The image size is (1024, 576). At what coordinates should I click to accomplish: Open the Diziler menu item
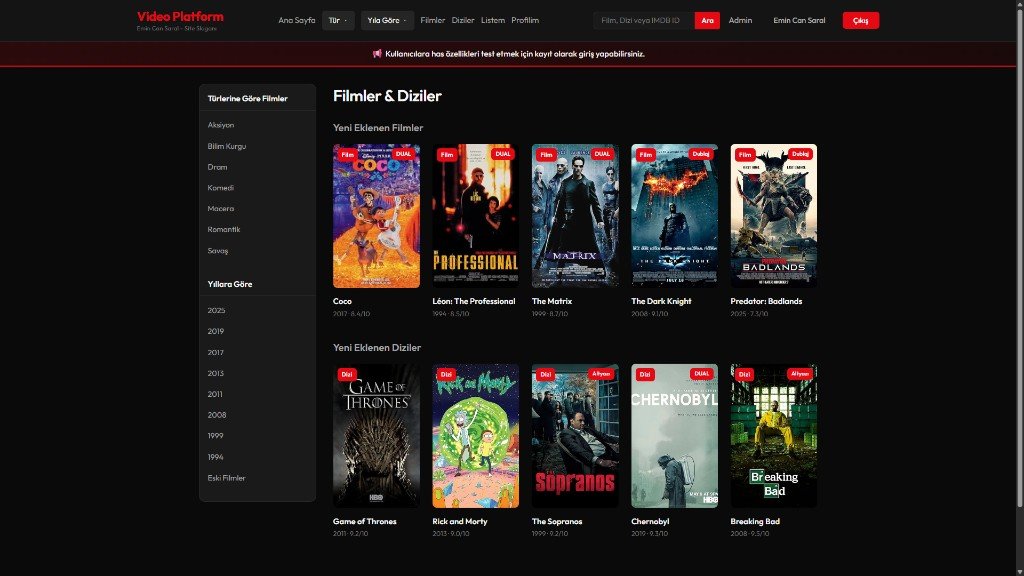(463, 20)
